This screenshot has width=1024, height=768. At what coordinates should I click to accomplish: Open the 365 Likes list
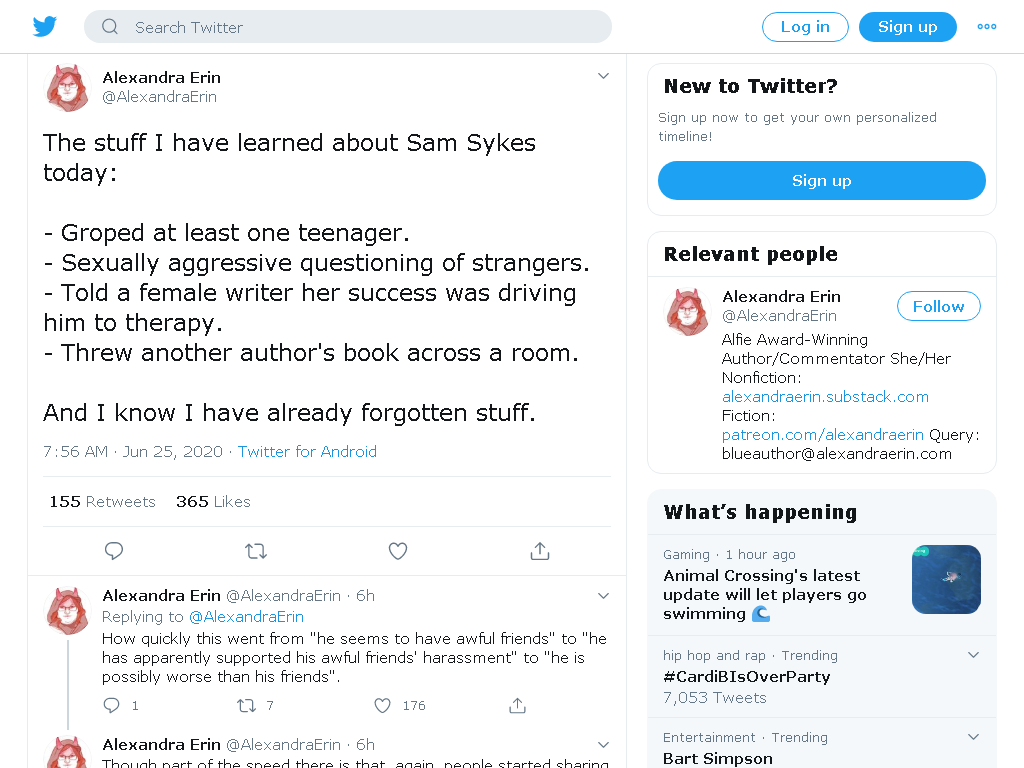click(x=213, y=502)
